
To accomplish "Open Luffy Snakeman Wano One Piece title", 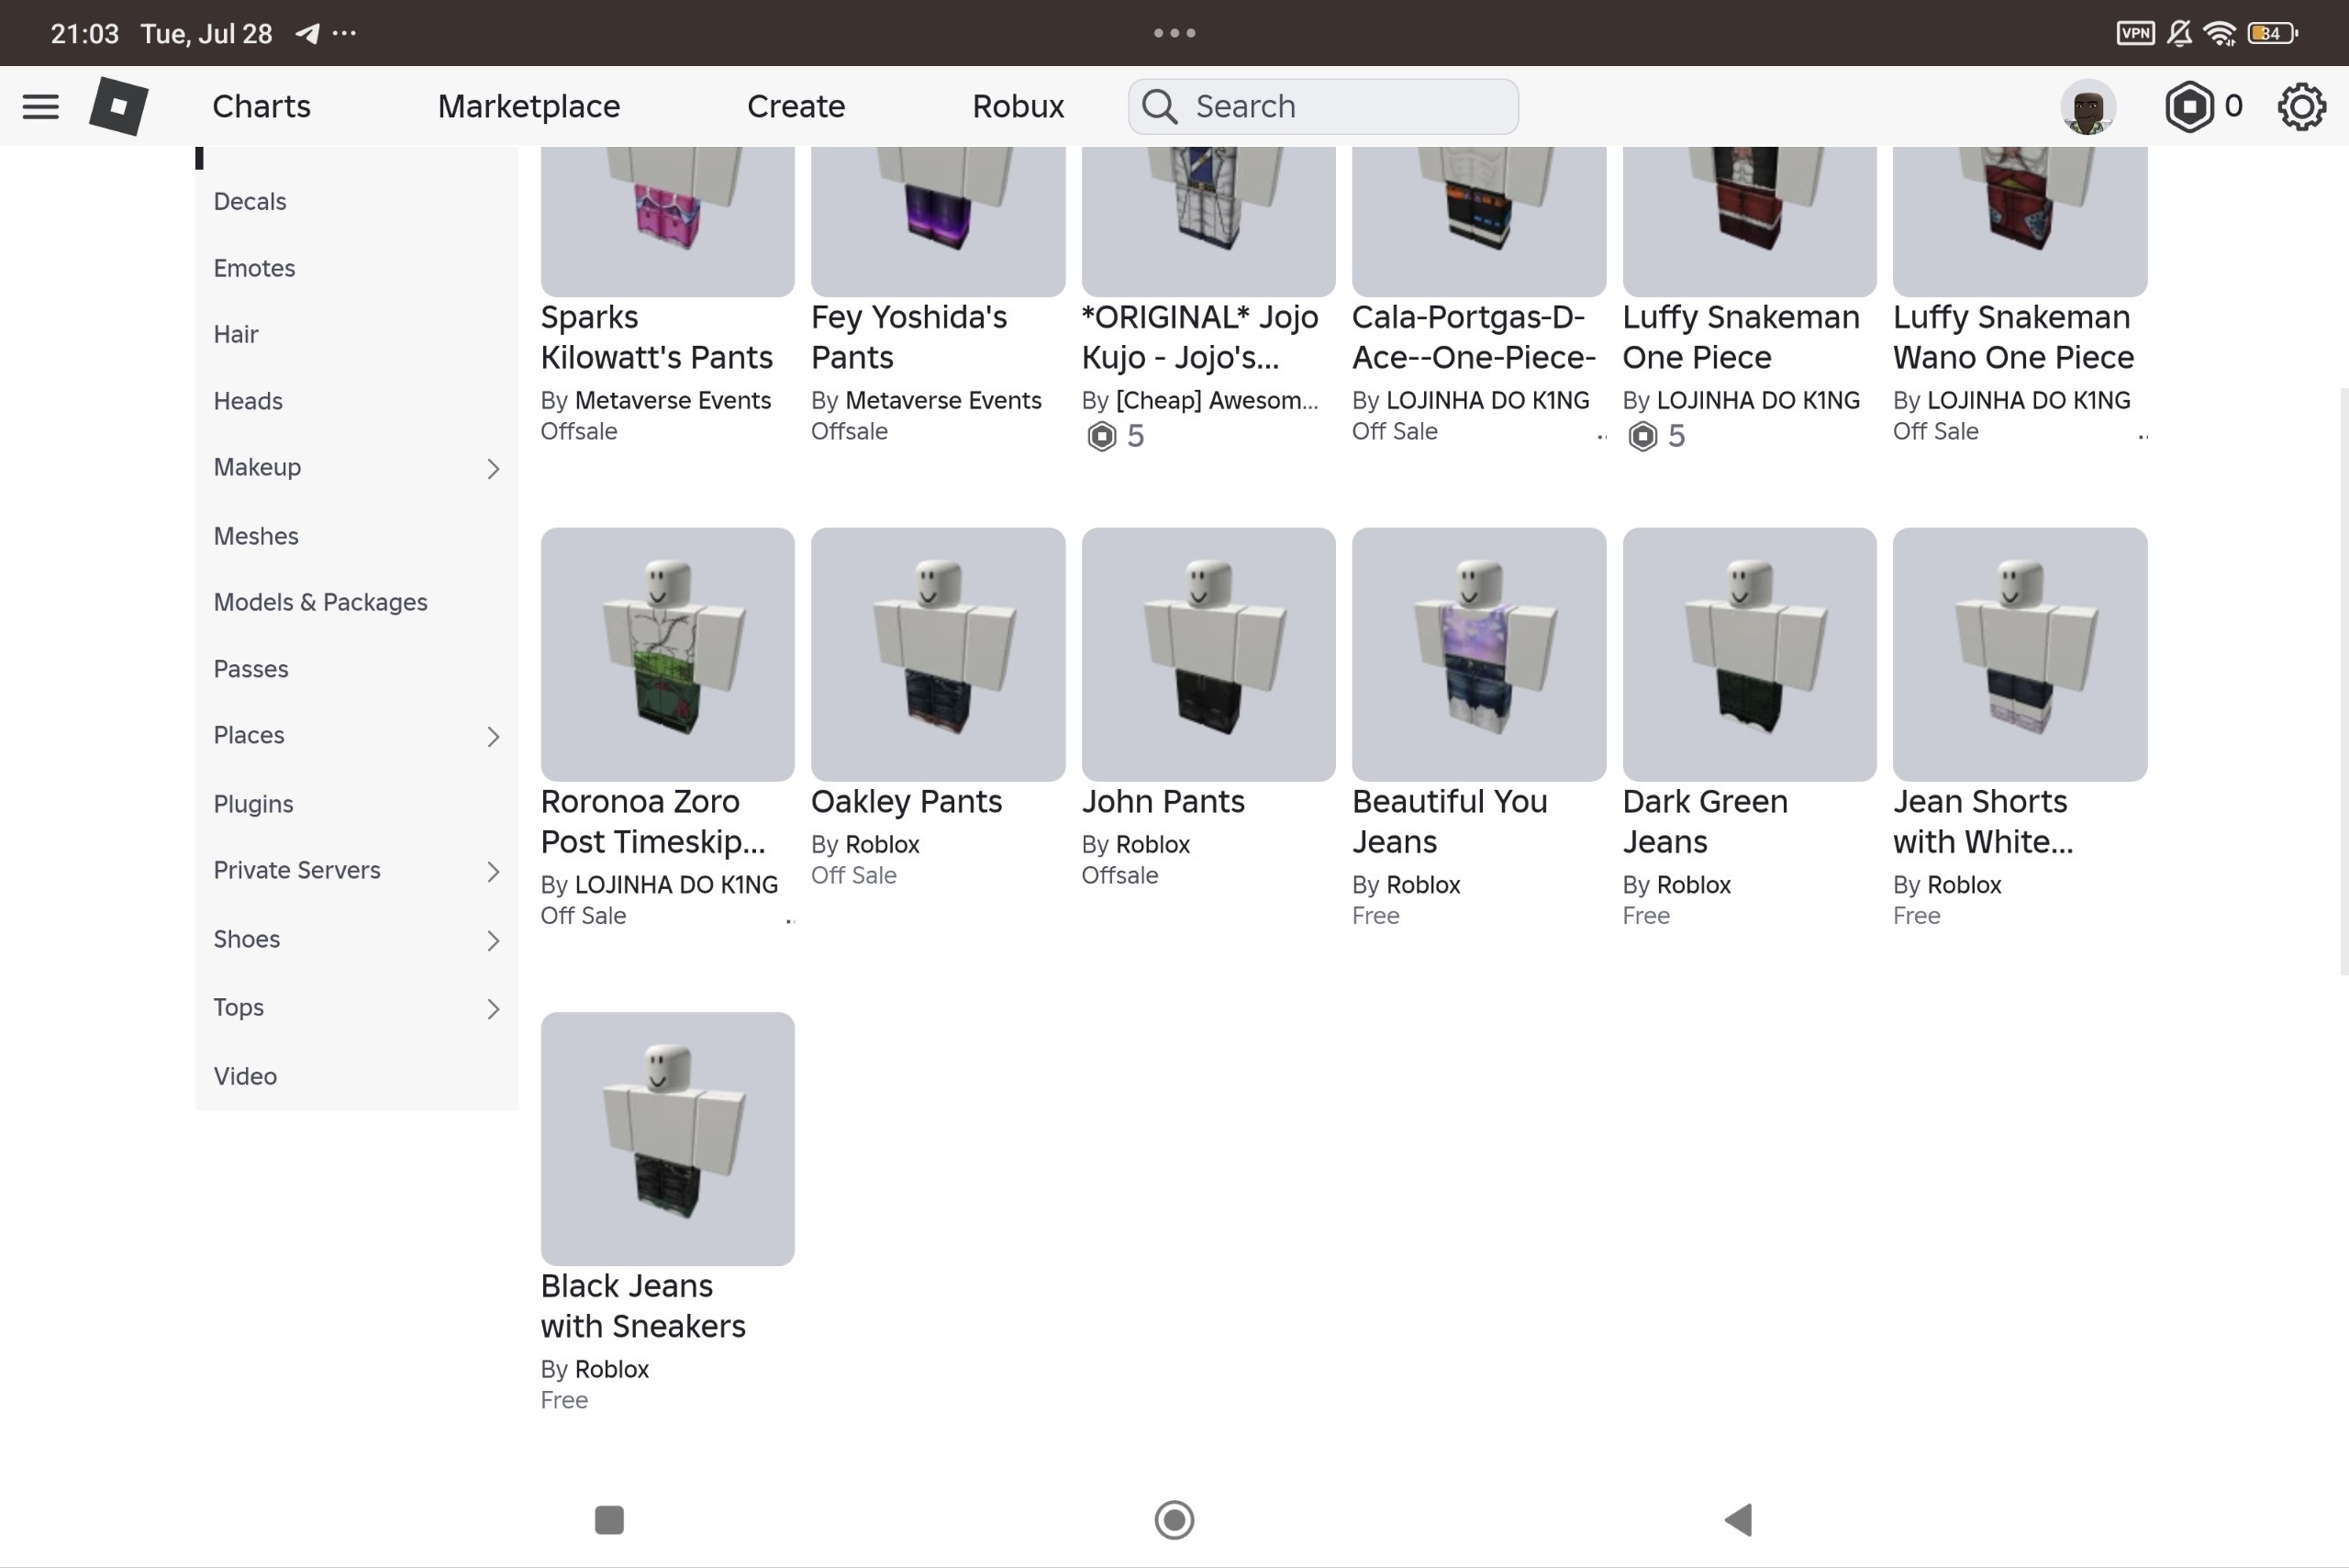I will (x=2013, y=337).
